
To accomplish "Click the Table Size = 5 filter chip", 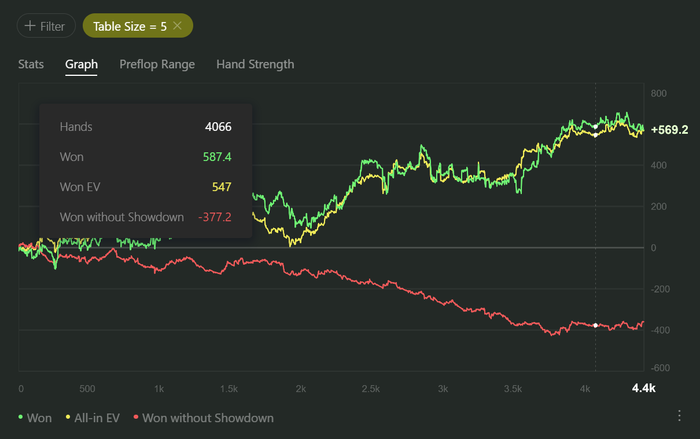I will click(x=130, y=26).
